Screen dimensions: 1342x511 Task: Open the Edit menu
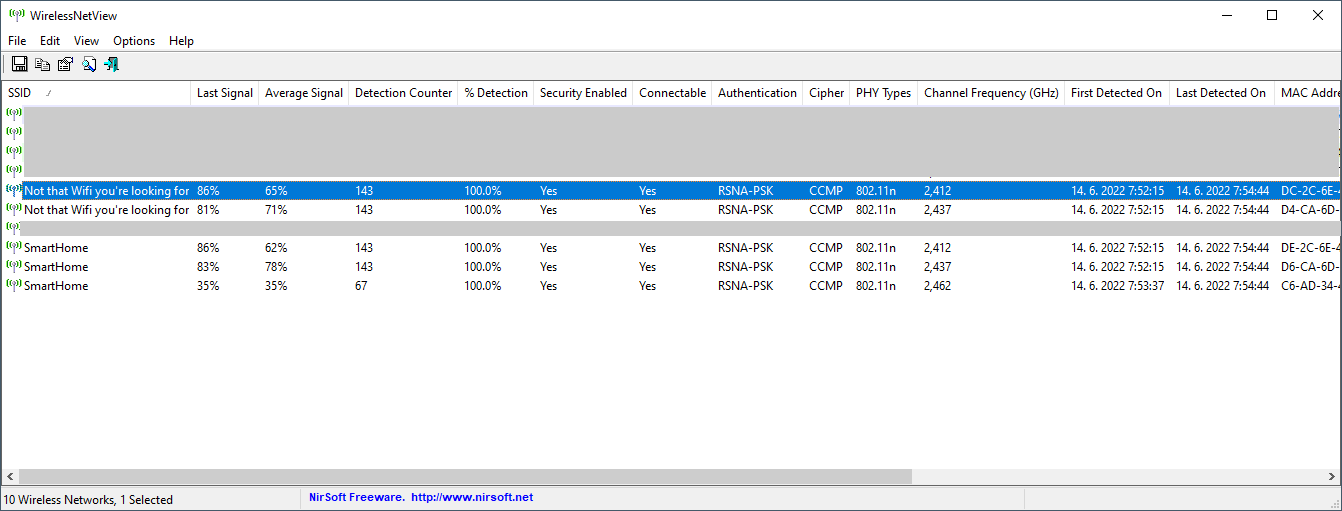(50, 41)
